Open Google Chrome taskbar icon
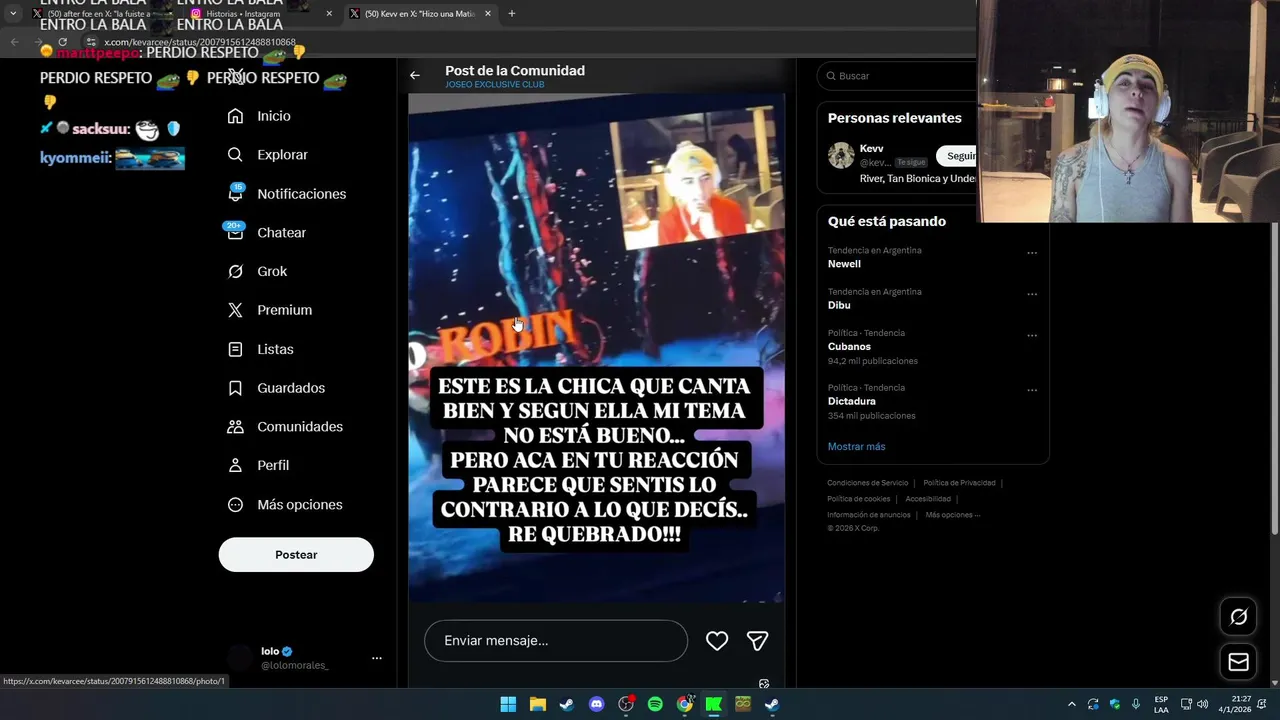The width and height of the screenshot is (1280, 720). tap(685, 704)
